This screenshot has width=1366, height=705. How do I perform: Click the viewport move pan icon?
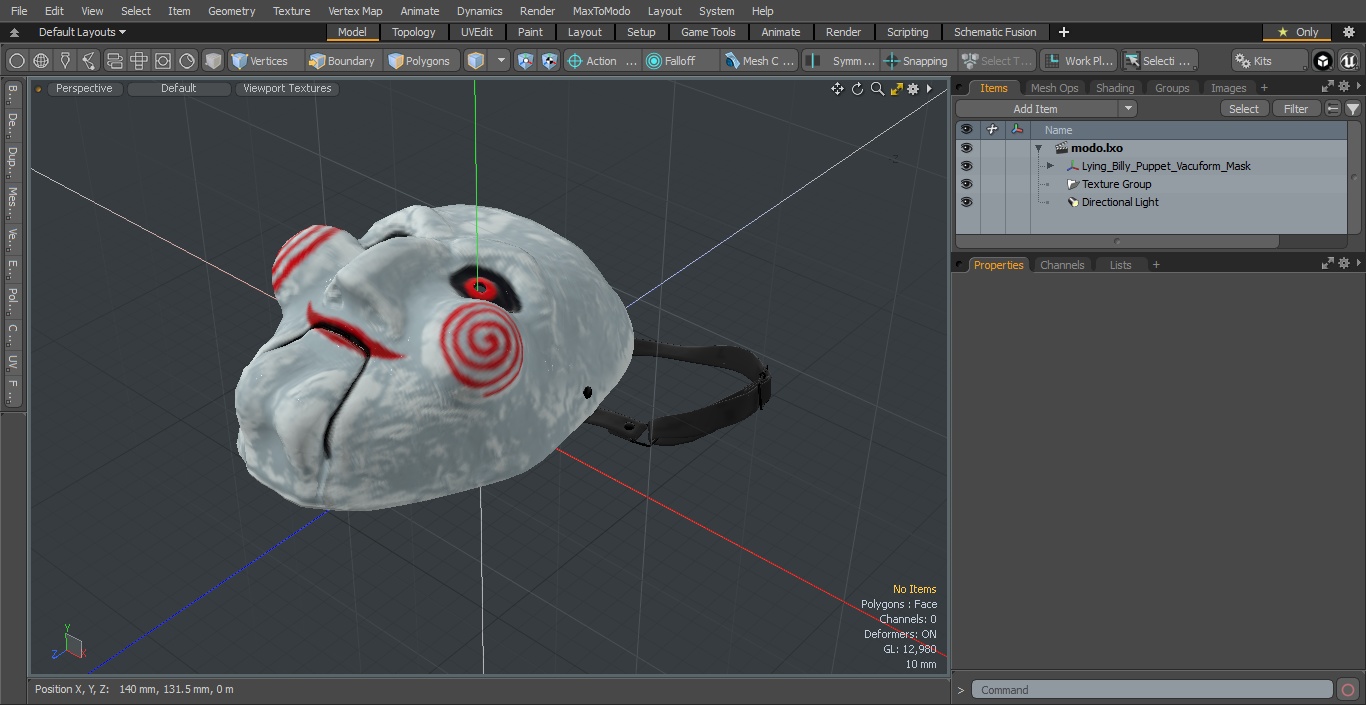837,89
